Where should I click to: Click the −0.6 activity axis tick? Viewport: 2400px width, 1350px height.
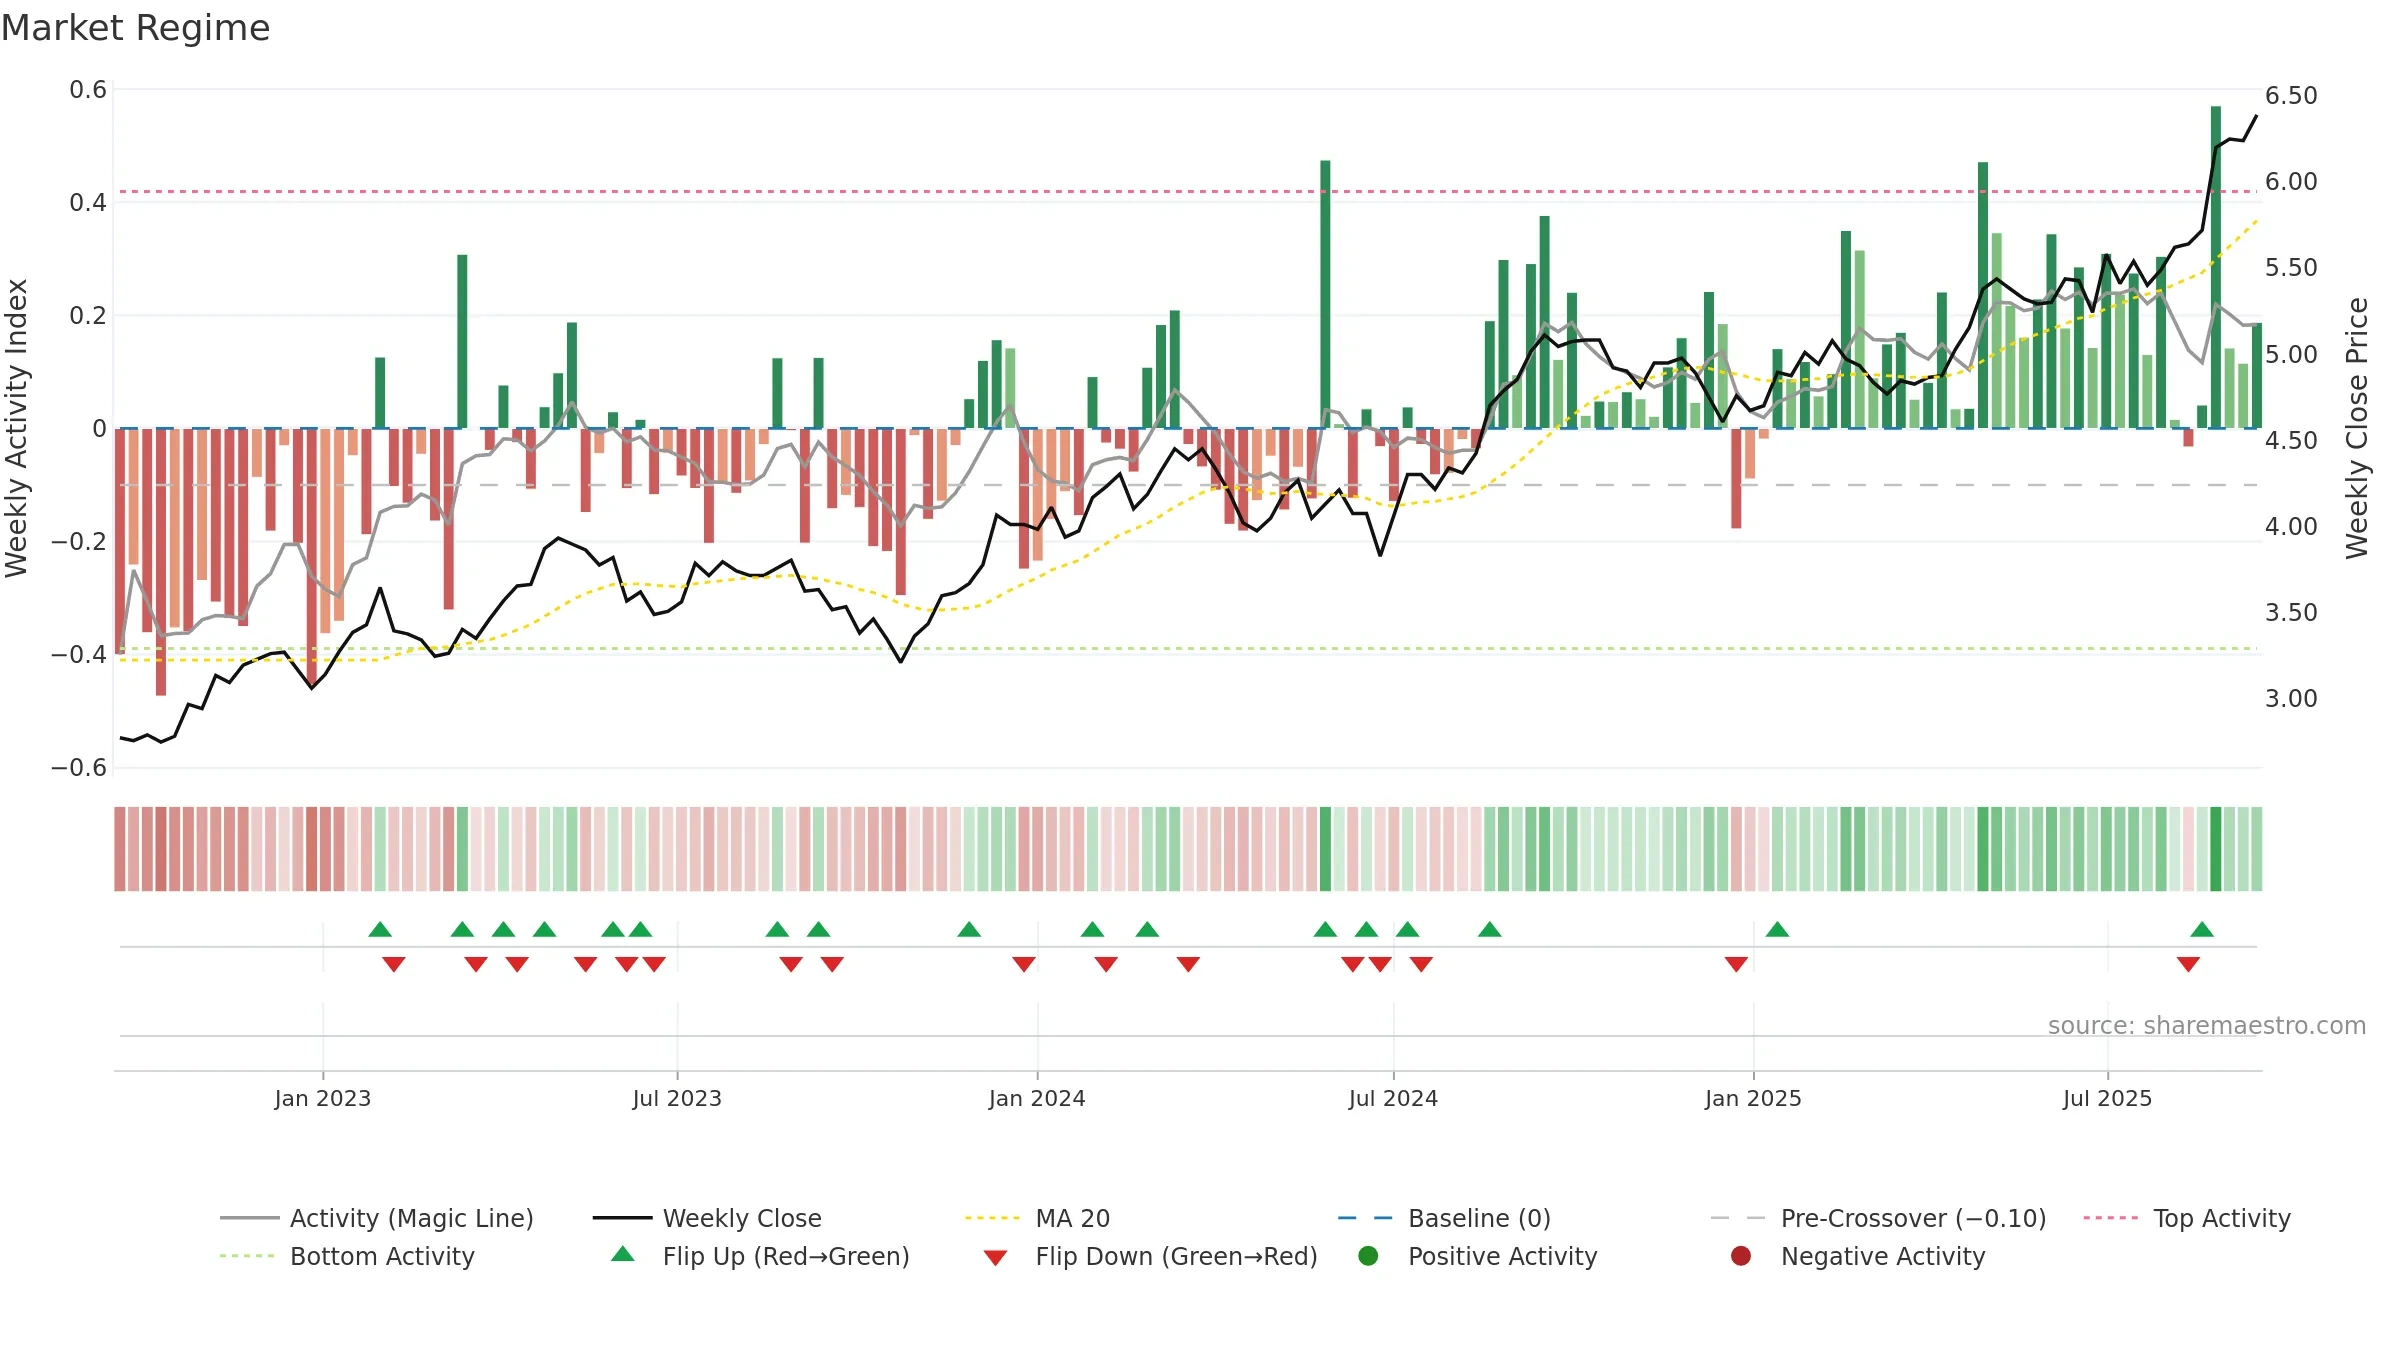tap(79, 768)
